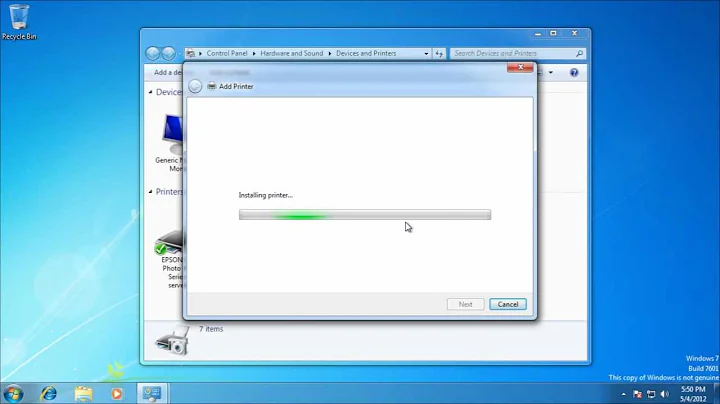Click the Add Printer title printer icon

pyautogui.click(x=212, y=86)
